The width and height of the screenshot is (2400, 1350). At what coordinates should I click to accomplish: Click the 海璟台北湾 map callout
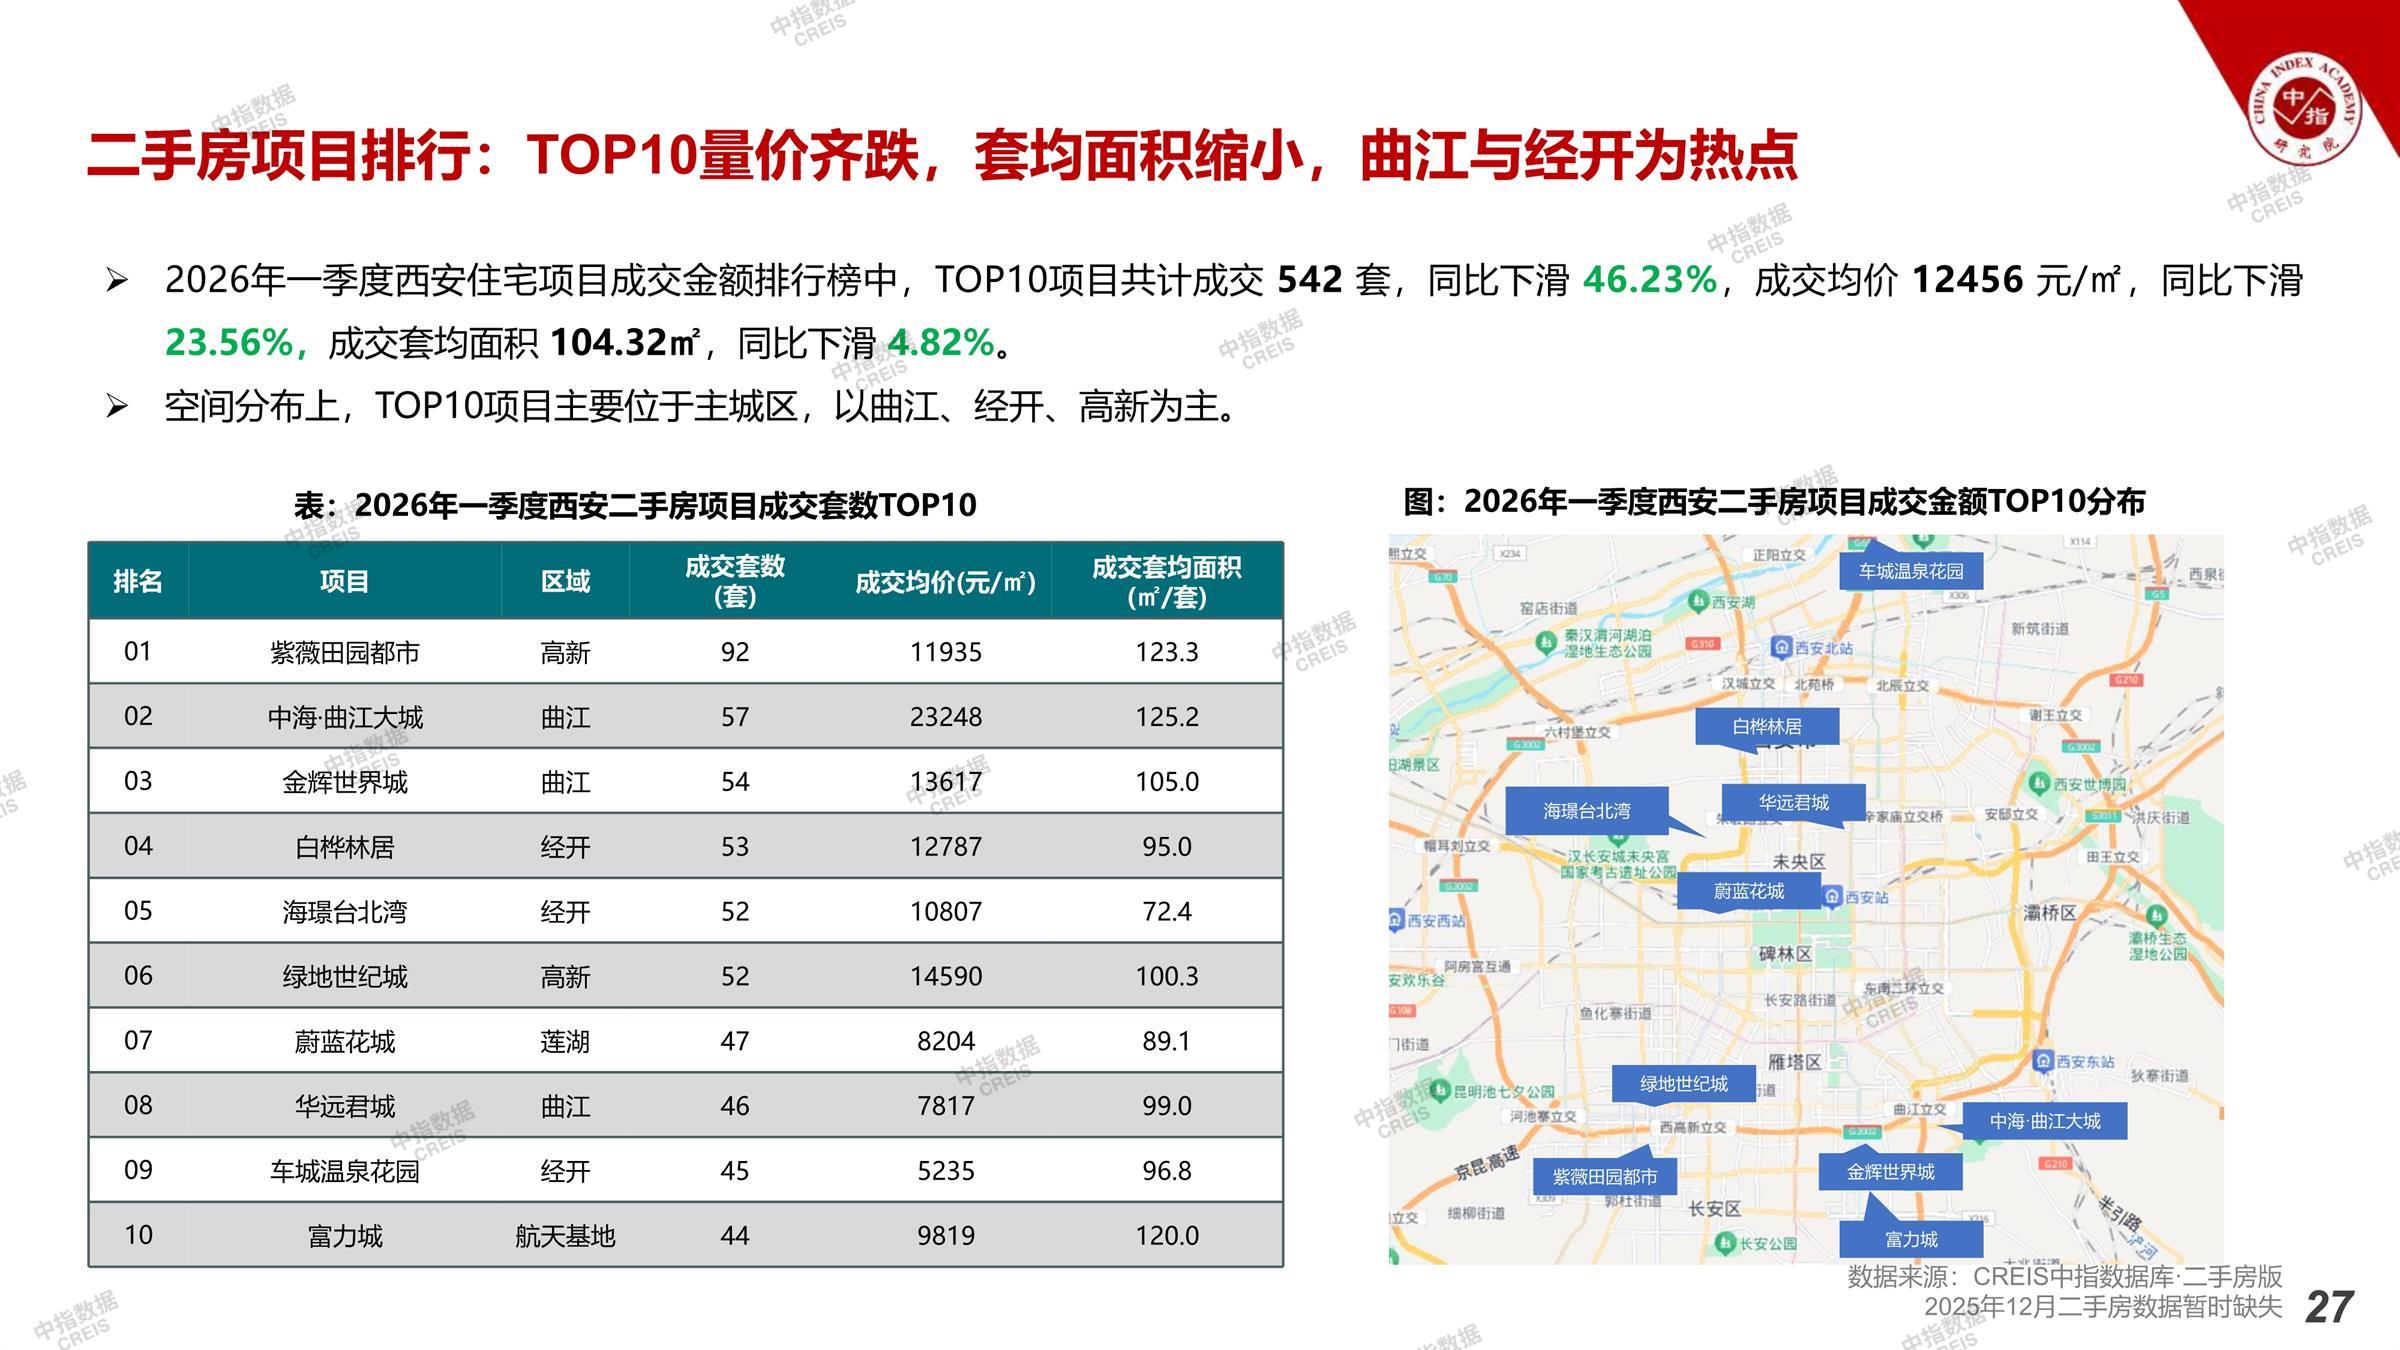[x=1586, y=811]
